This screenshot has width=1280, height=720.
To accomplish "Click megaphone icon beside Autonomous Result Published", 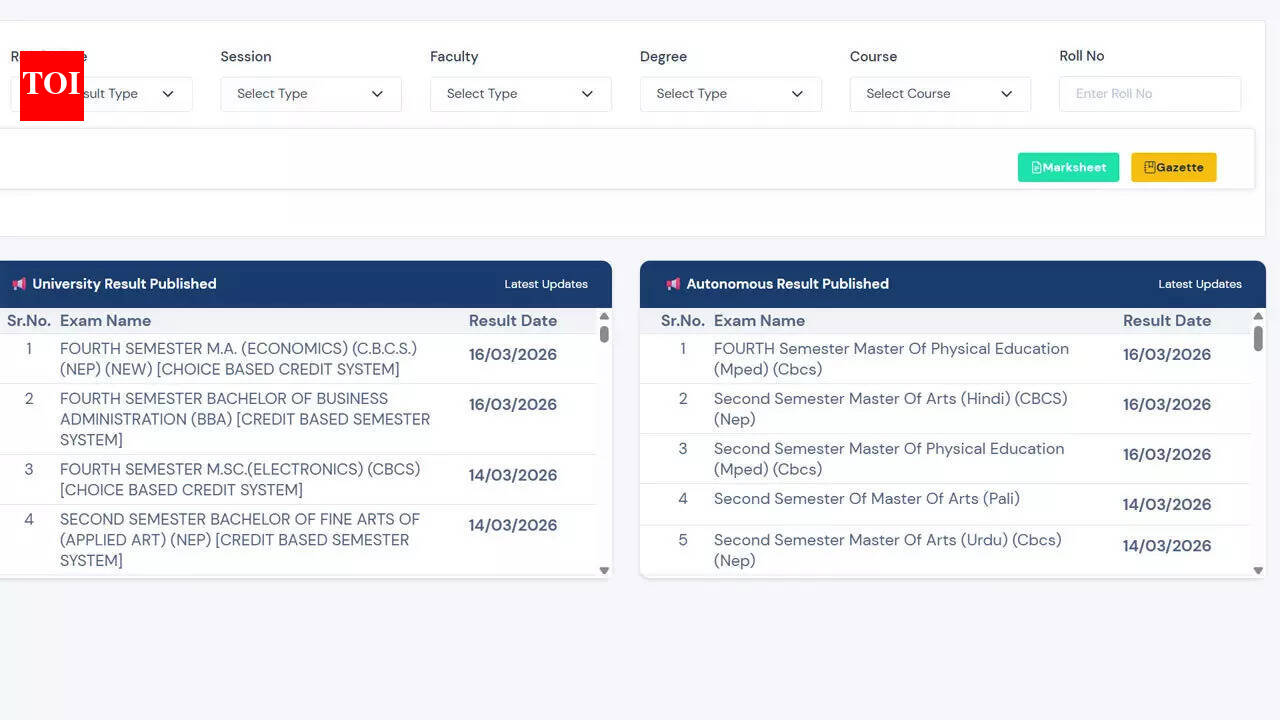I will [x=673, y=284].
